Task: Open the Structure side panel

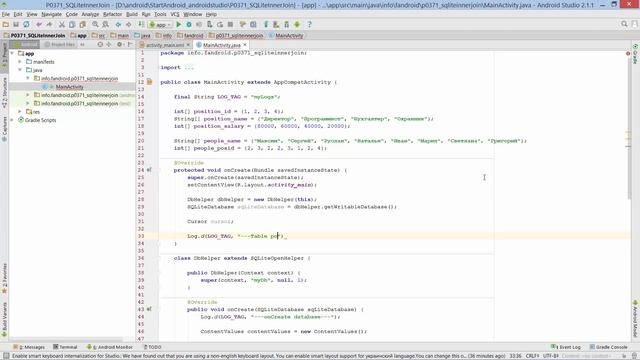Action: coord(4,93)
